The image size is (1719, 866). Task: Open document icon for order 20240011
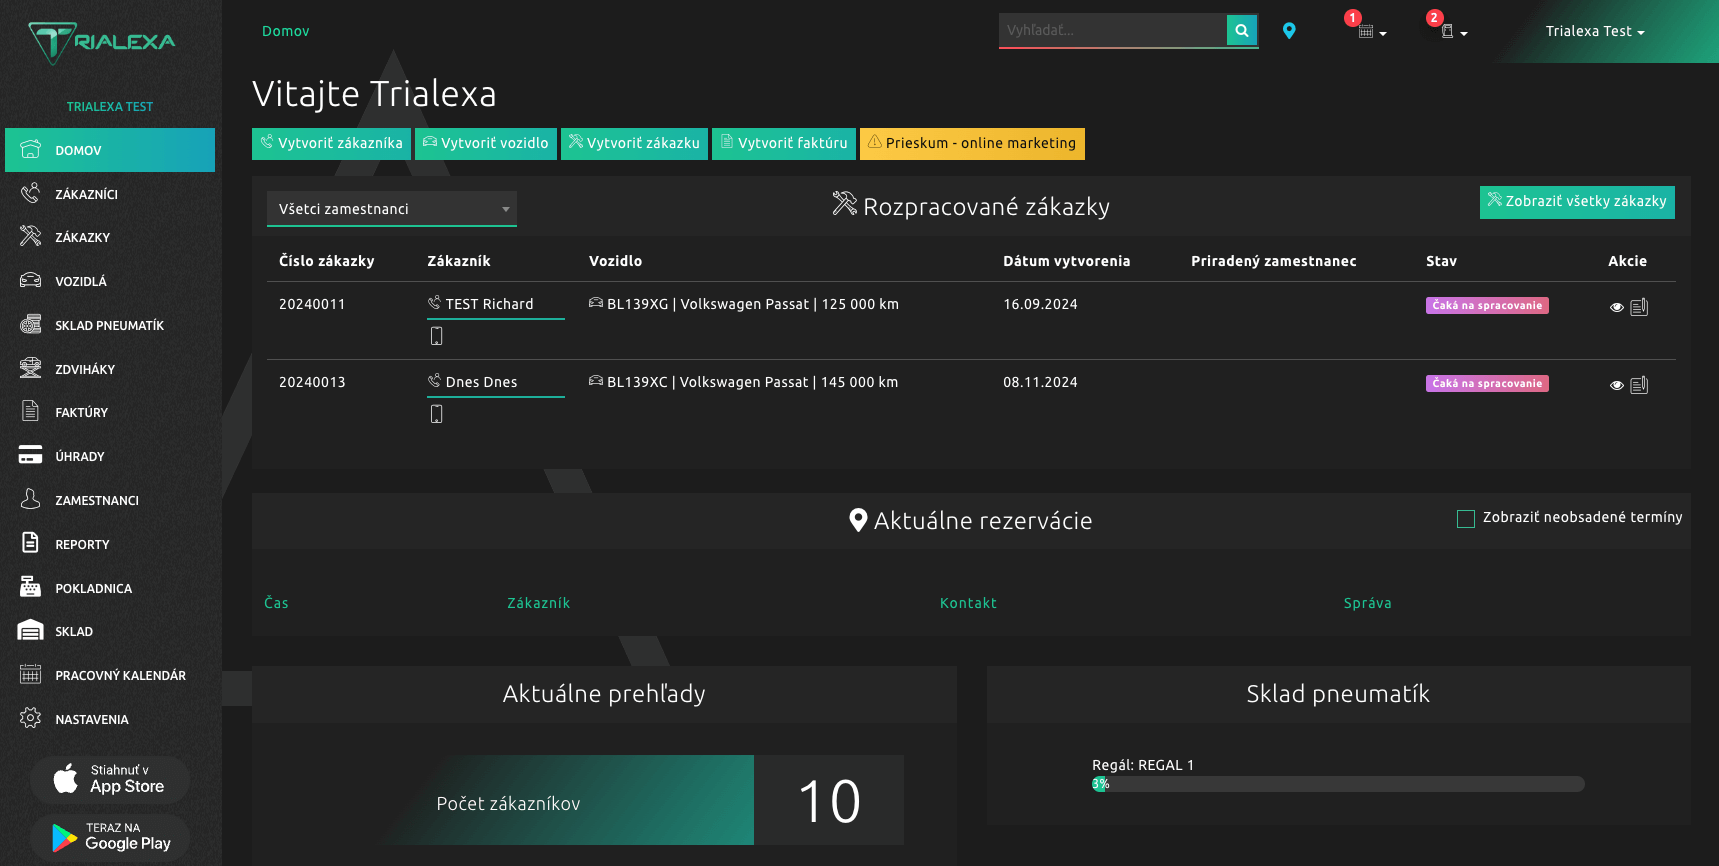point(1639,307)
